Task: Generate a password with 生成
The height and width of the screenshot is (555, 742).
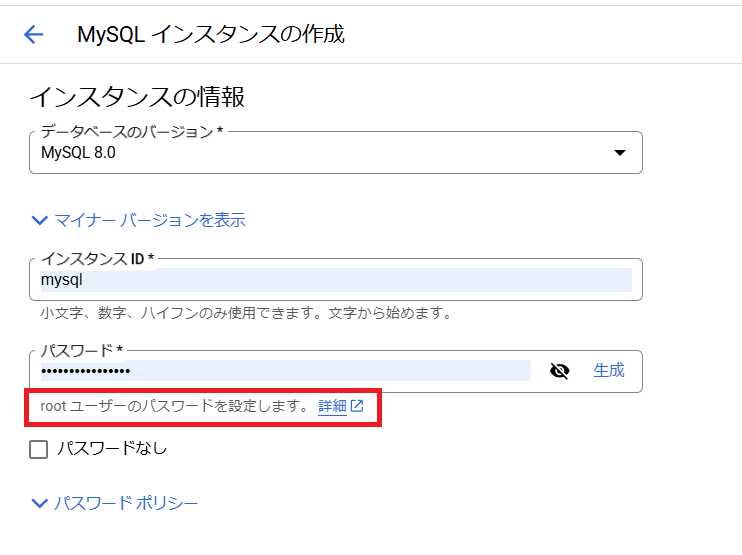Action: 609,370
